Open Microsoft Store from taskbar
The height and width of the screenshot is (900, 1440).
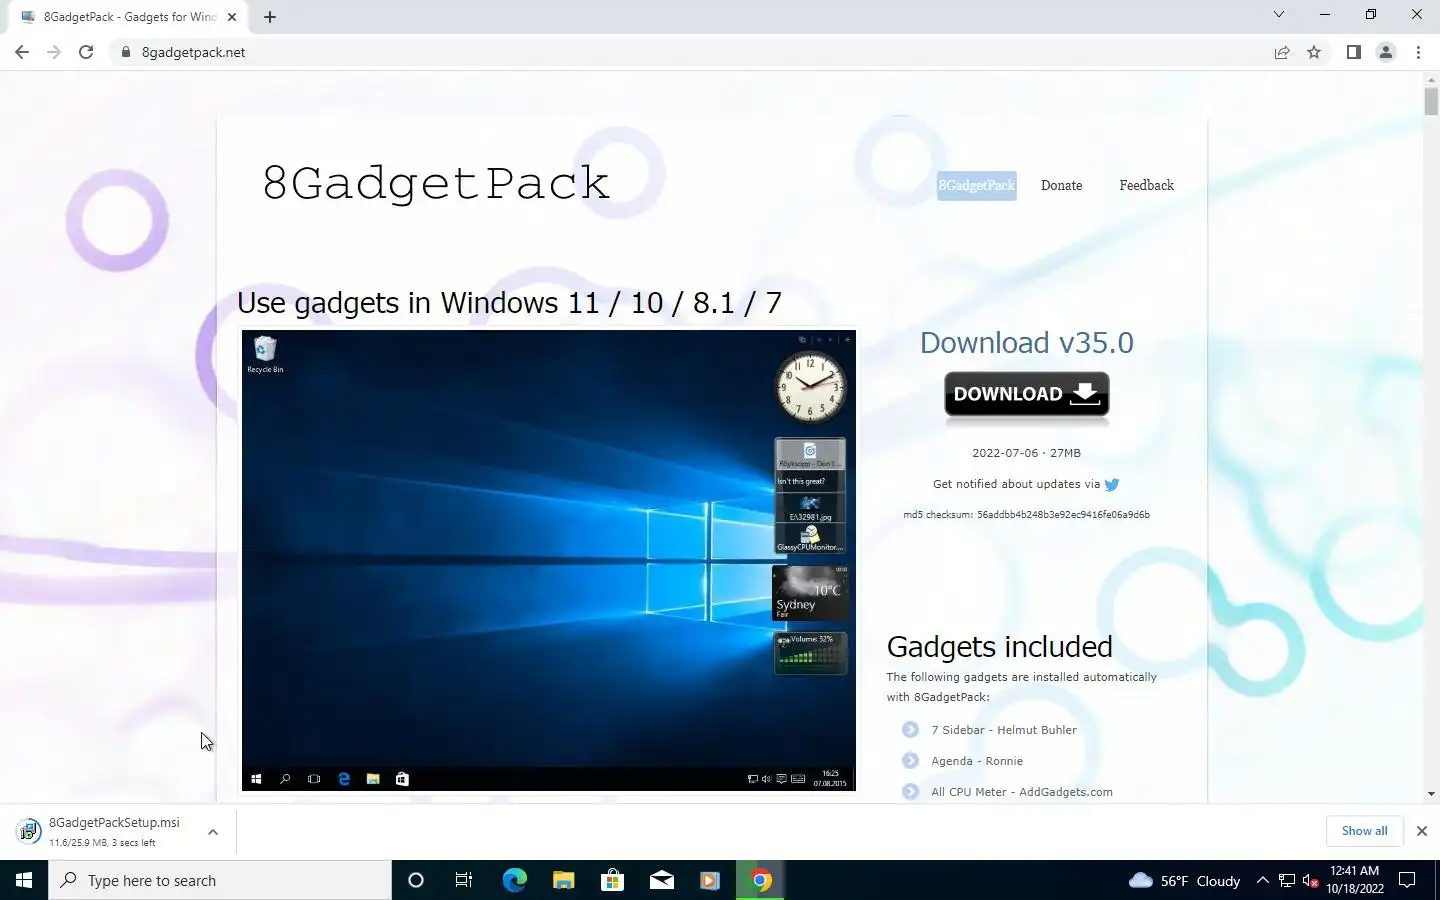pos(612,880)
